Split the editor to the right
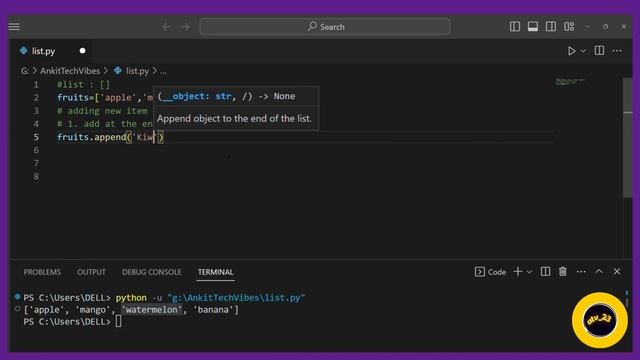This screenshot has width=640, height=360. point(599,51)
